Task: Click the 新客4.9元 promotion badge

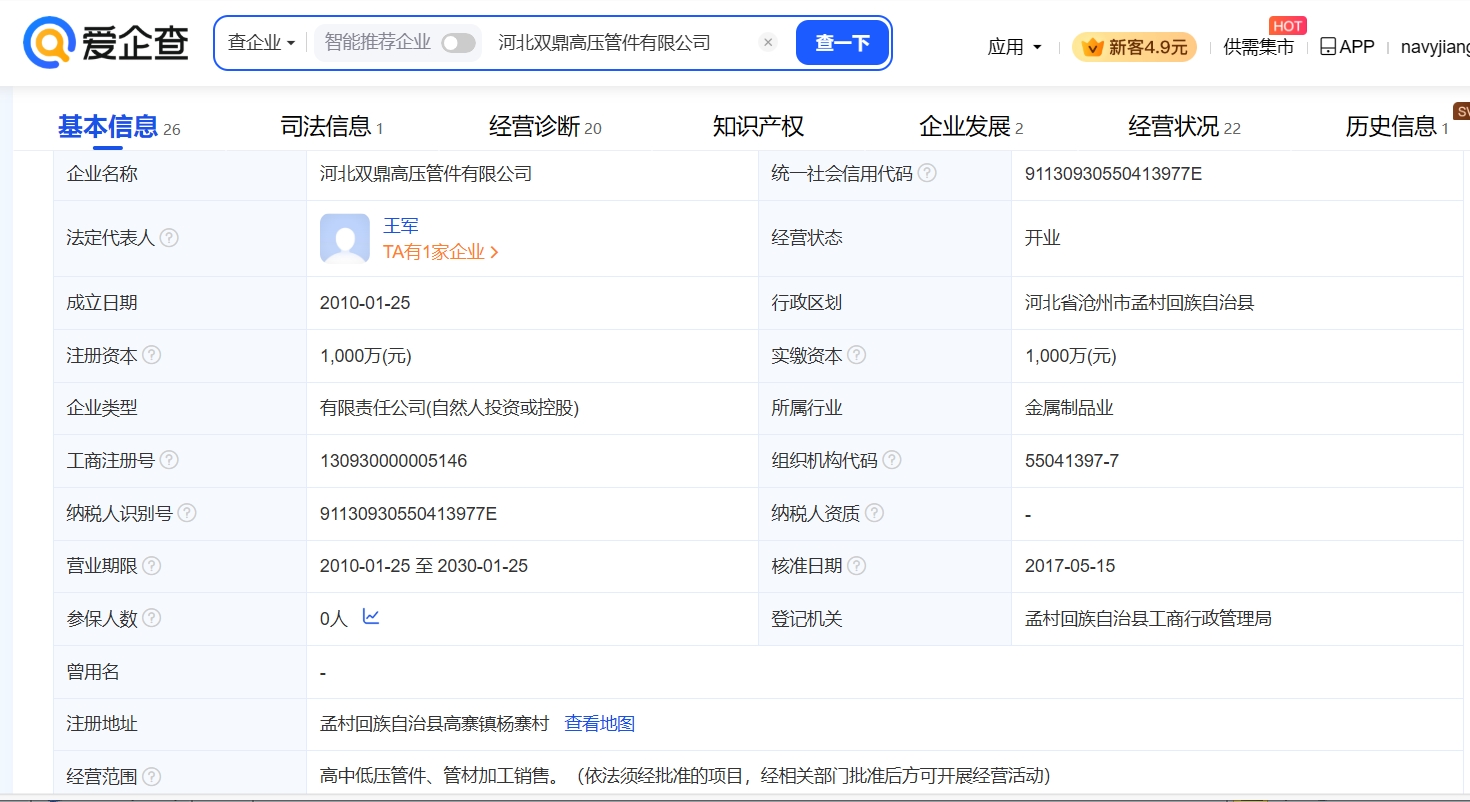Action: [x=1134, y=47]
